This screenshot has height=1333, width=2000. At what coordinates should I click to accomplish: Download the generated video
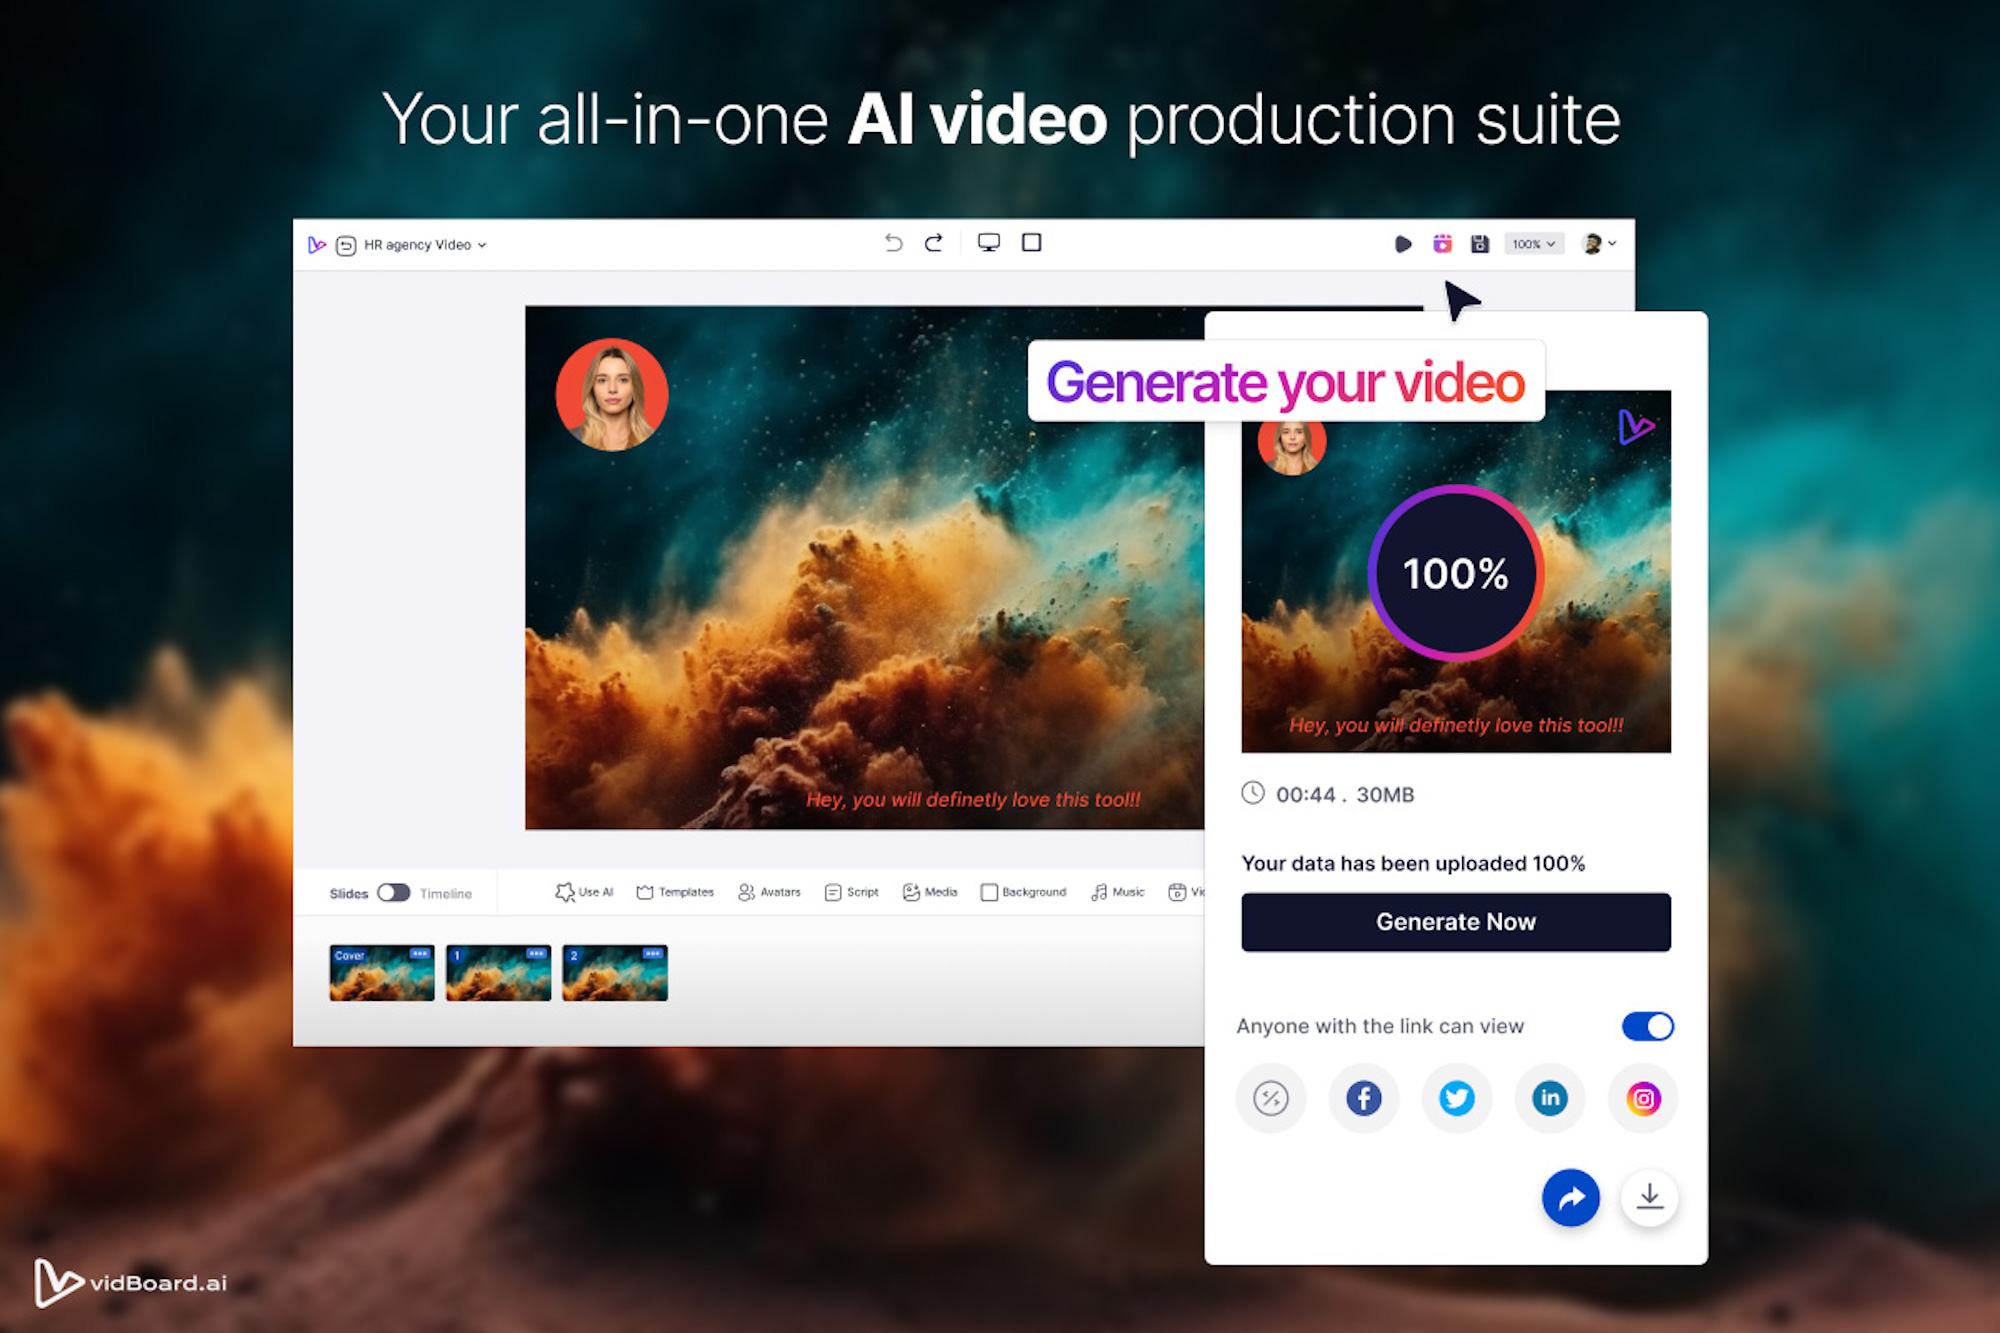click(x=1649, y=1198)
